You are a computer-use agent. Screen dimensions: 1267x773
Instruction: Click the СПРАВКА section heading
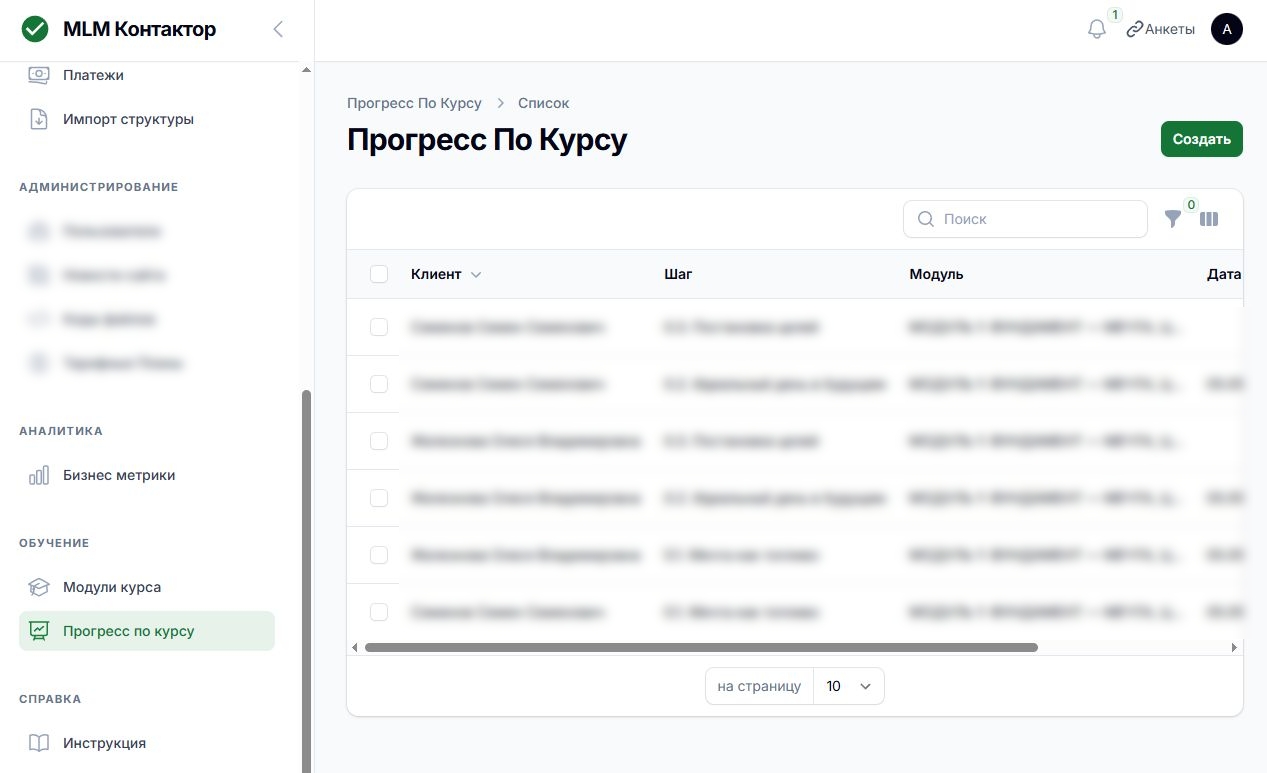click(50, 699)
